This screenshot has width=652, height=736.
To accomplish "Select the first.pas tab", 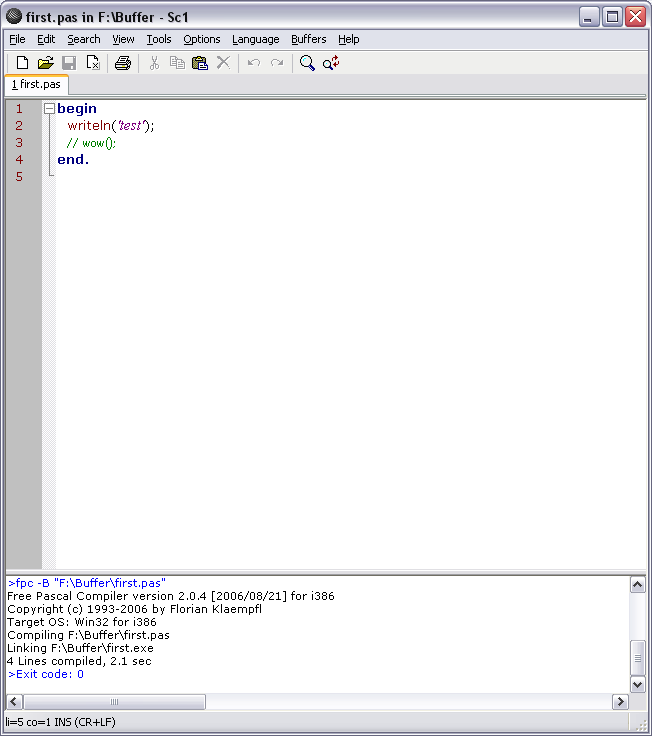I will pyautogui.click(x=36, y=85).
